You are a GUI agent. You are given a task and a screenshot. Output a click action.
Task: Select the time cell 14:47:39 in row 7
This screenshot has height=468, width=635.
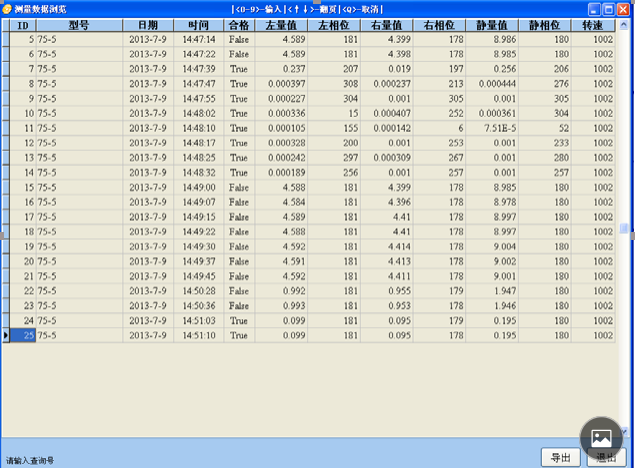[199, 68]
